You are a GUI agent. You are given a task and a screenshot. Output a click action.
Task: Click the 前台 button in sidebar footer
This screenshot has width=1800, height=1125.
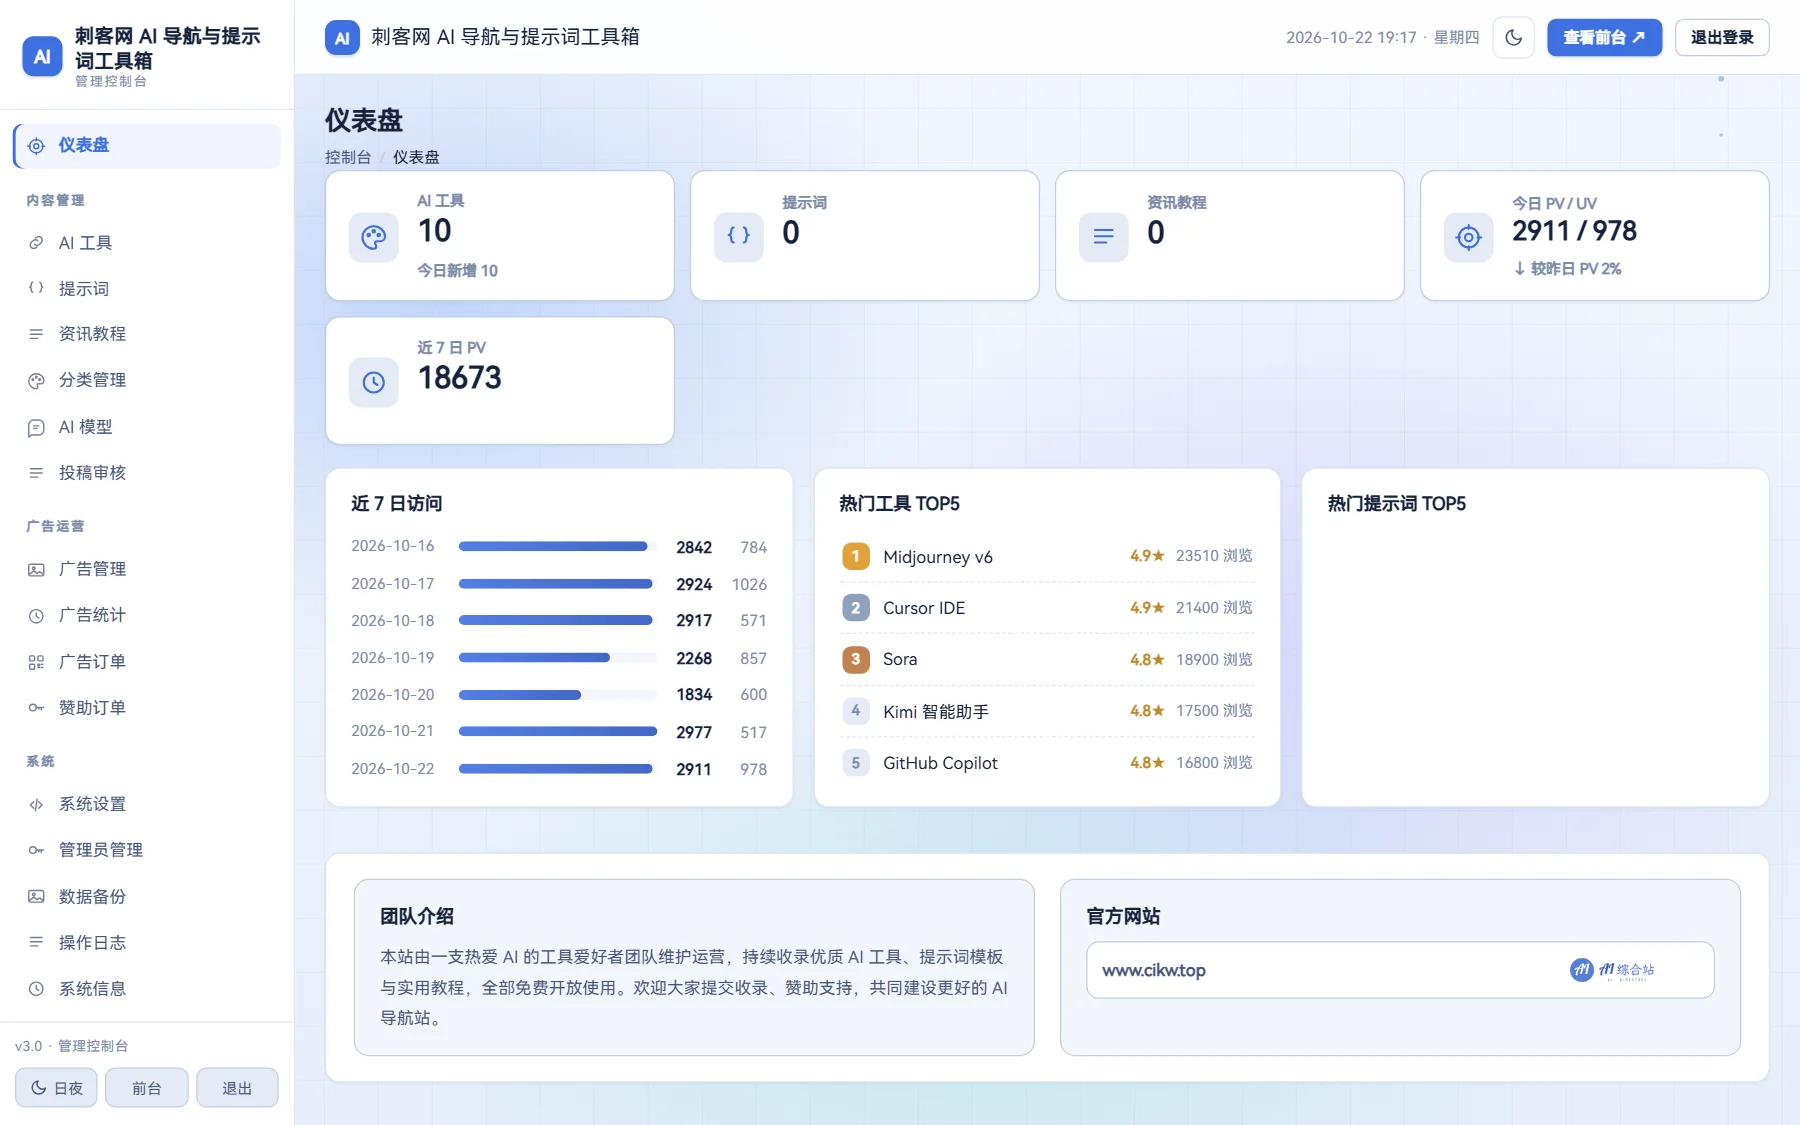click(146, 1088)
